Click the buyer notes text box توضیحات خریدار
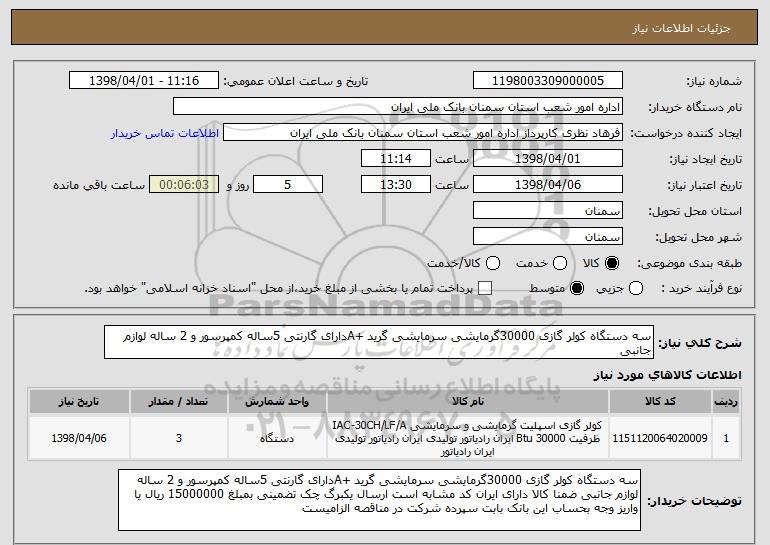770x545 pixels. coord(379,500)
